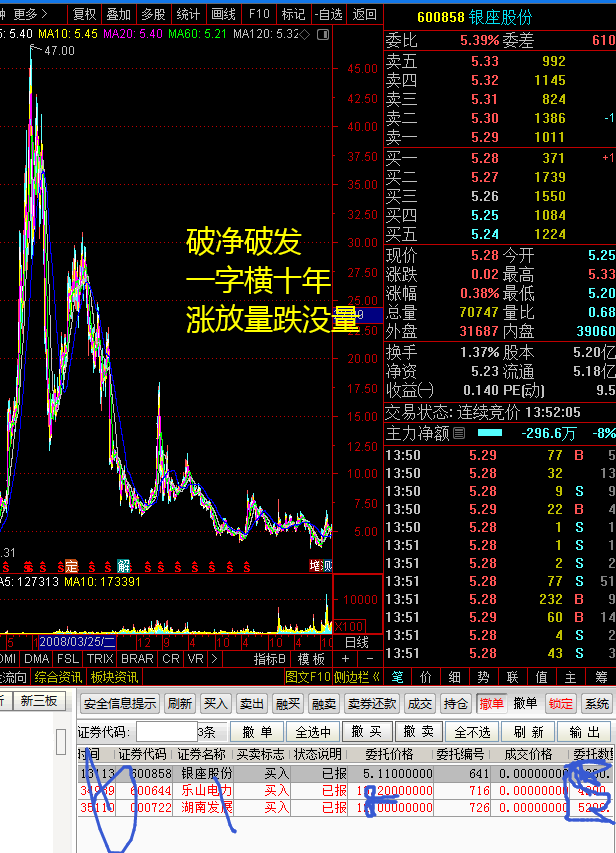Open 图文F10 link
The height and width of the screenshot is (853, 616).
(308, 677)
